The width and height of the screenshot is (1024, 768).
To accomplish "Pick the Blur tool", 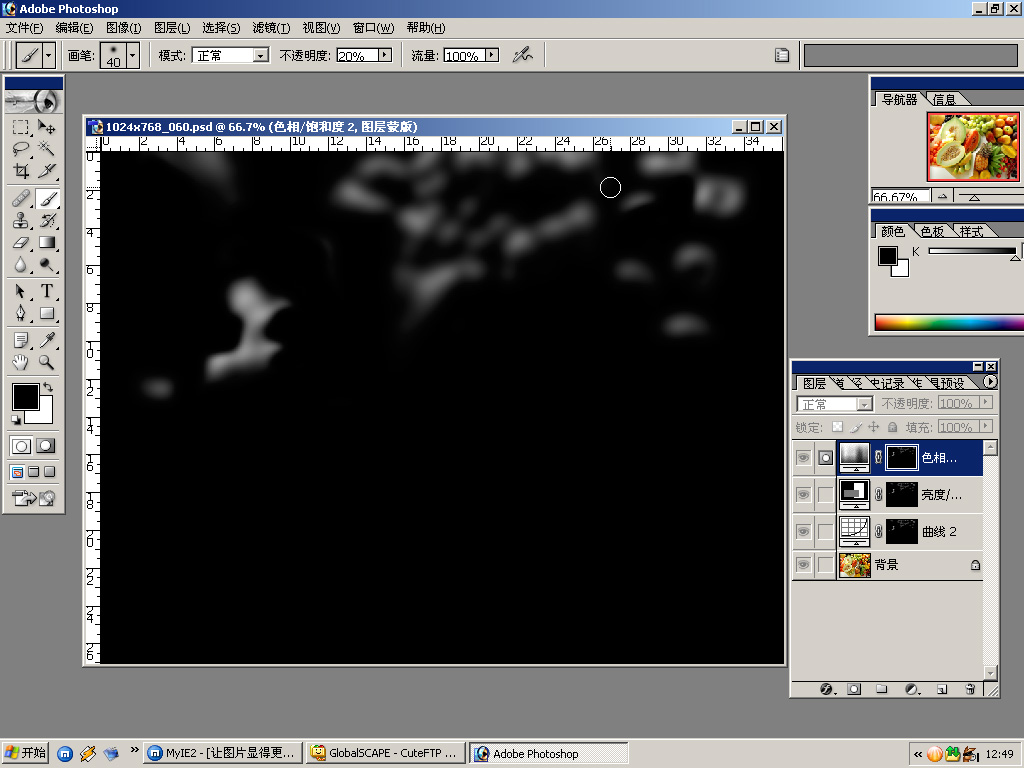I will point(21,264).
